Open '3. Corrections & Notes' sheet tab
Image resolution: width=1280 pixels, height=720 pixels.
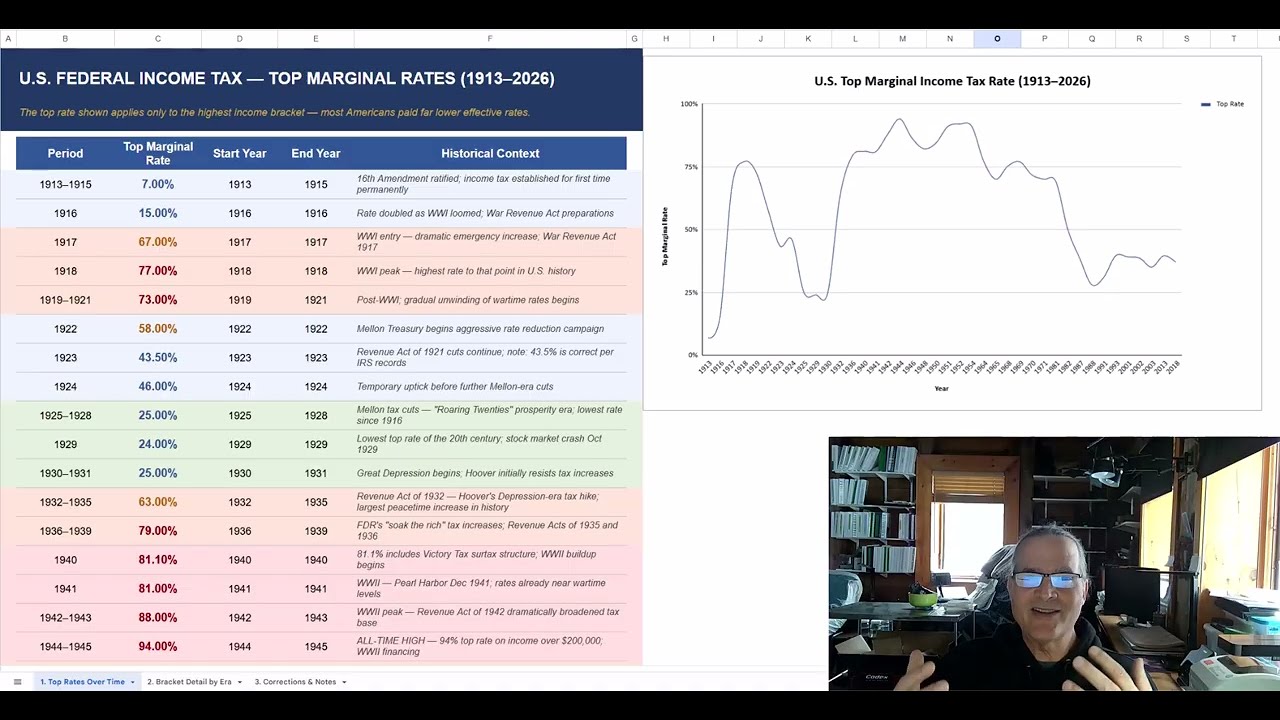[295, 682]
